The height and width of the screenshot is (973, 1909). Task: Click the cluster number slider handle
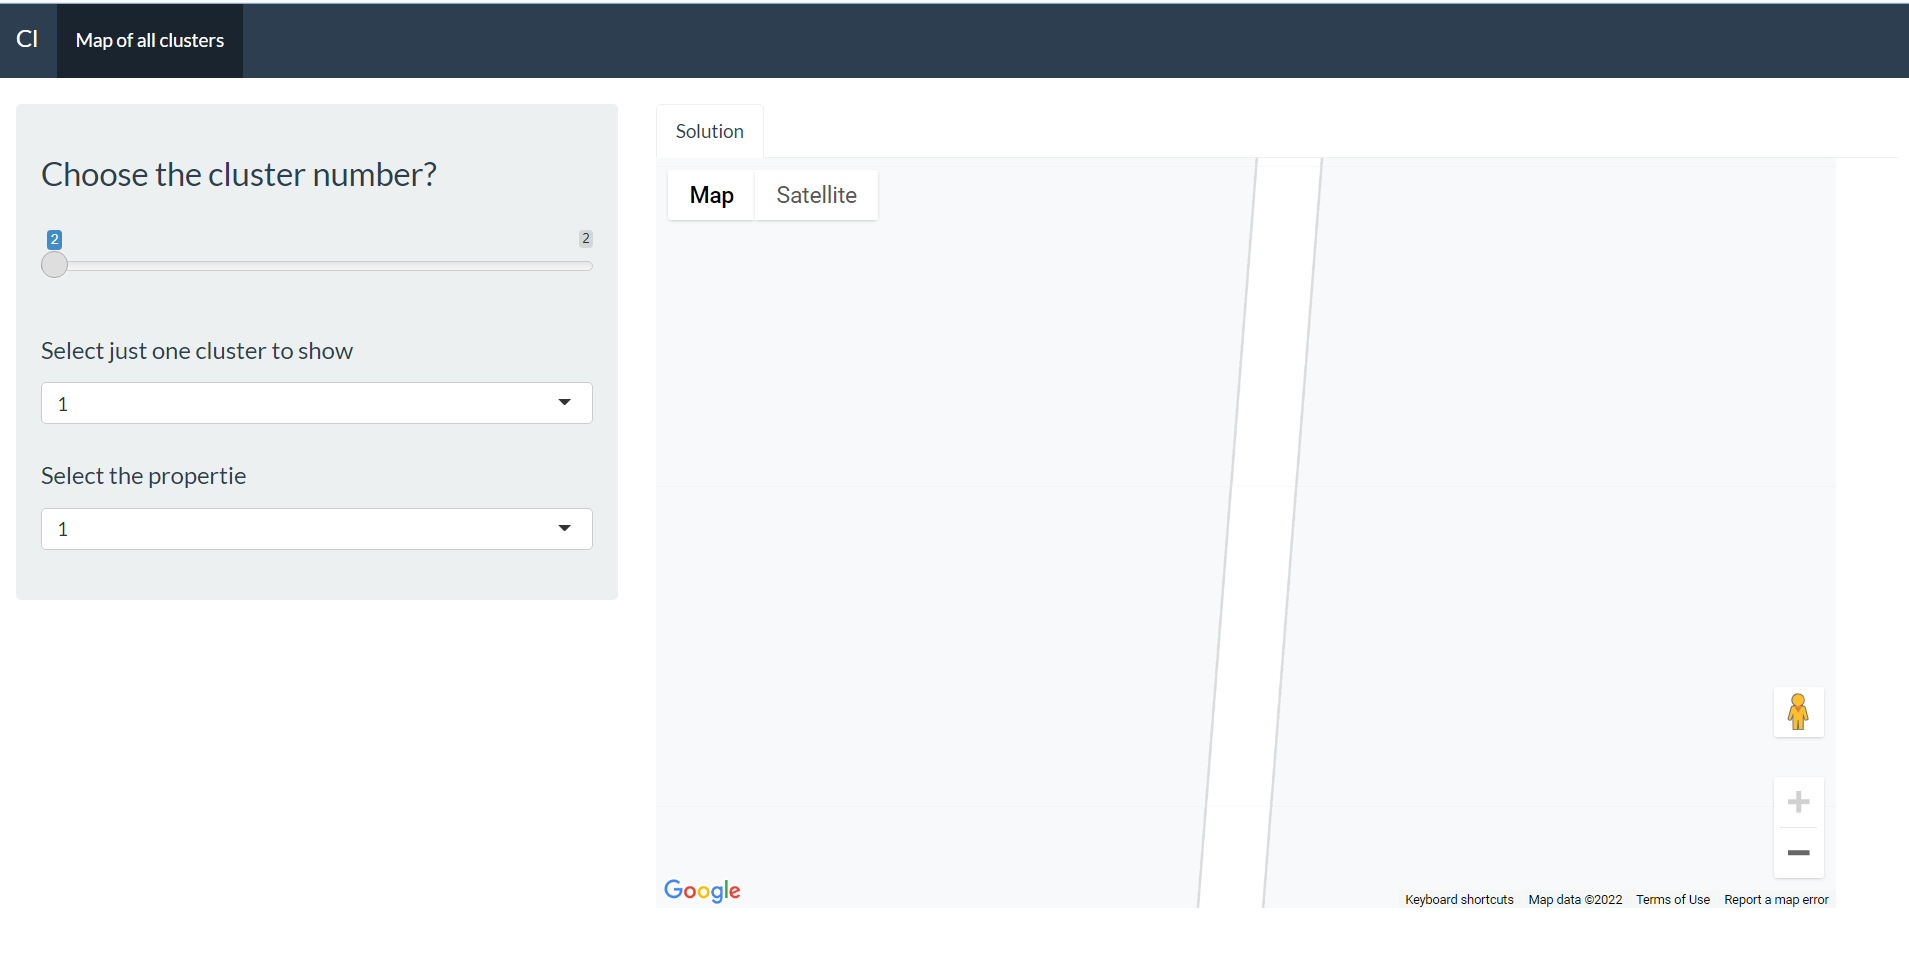55,265
